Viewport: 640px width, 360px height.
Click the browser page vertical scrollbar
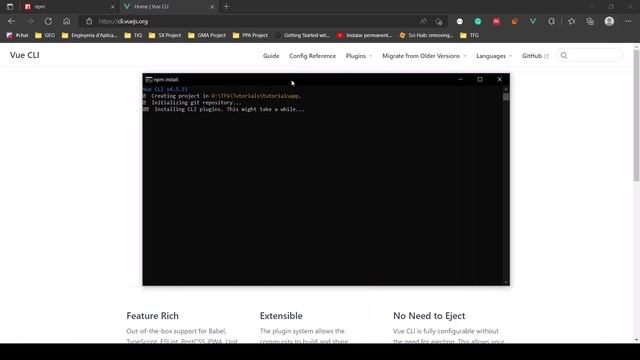click(636, 116)
